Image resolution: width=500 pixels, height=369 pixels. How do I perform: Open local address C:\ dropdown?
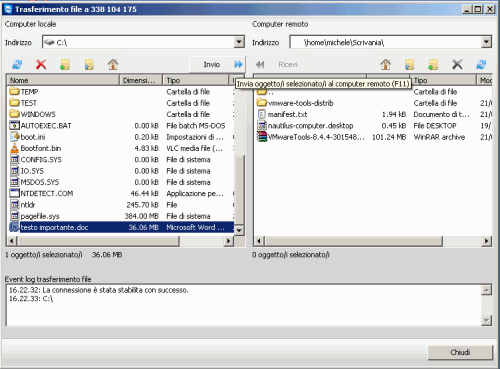pos(239,42)
